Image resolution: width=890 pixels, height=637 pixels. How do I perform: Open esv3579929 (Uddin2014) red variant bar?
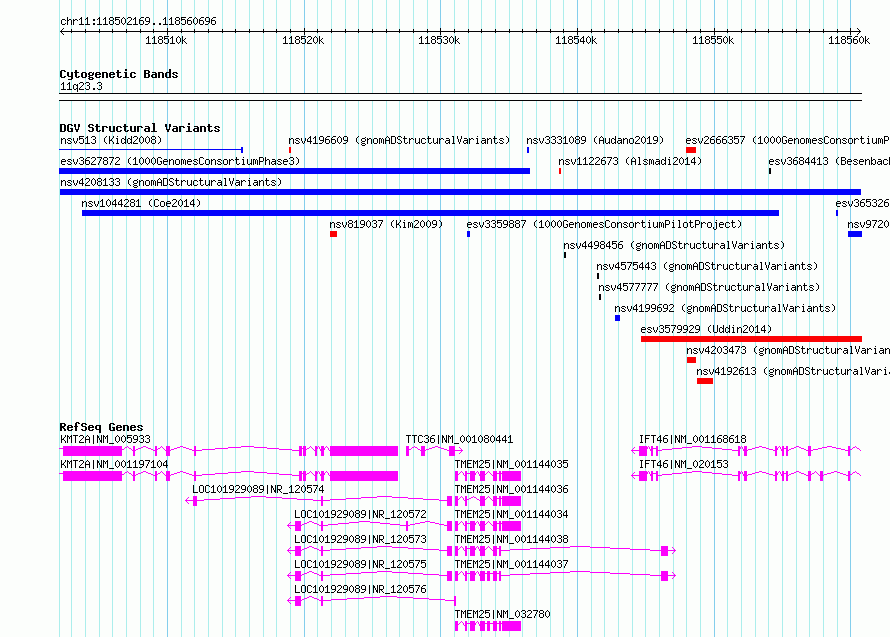752,339
